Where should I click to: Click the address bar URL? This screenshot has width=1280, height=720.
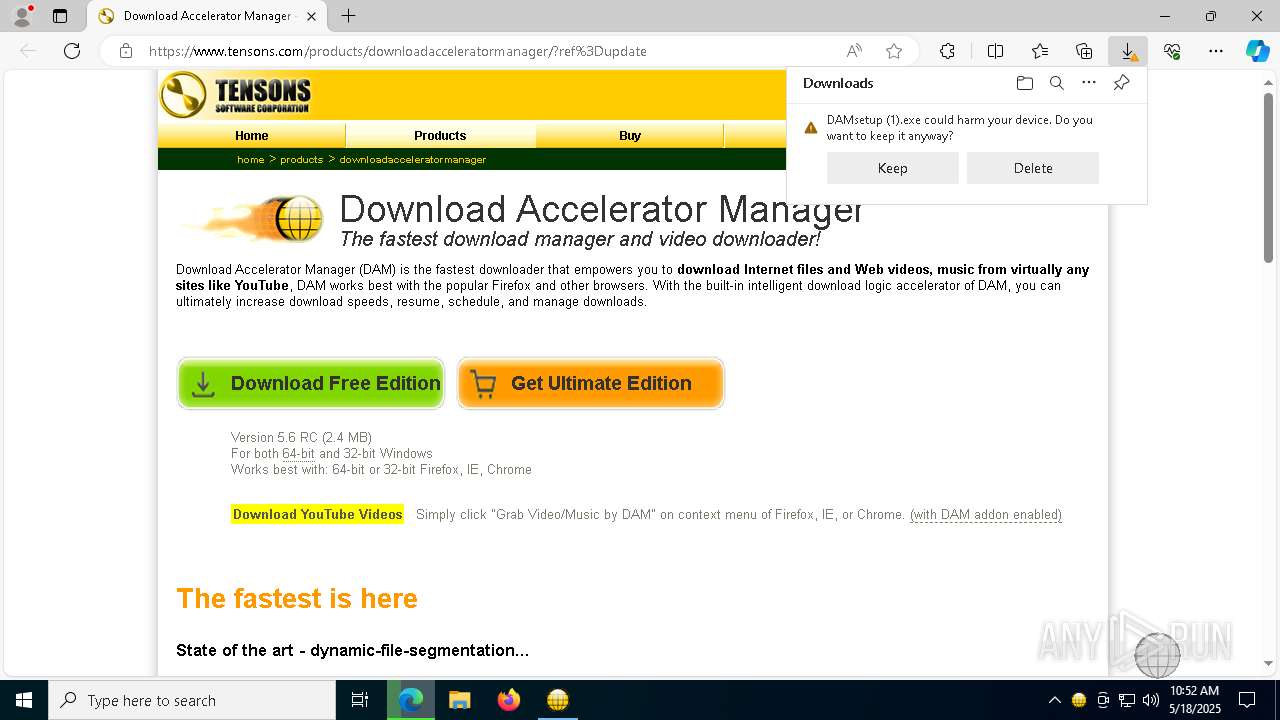(x=397, y=51)
